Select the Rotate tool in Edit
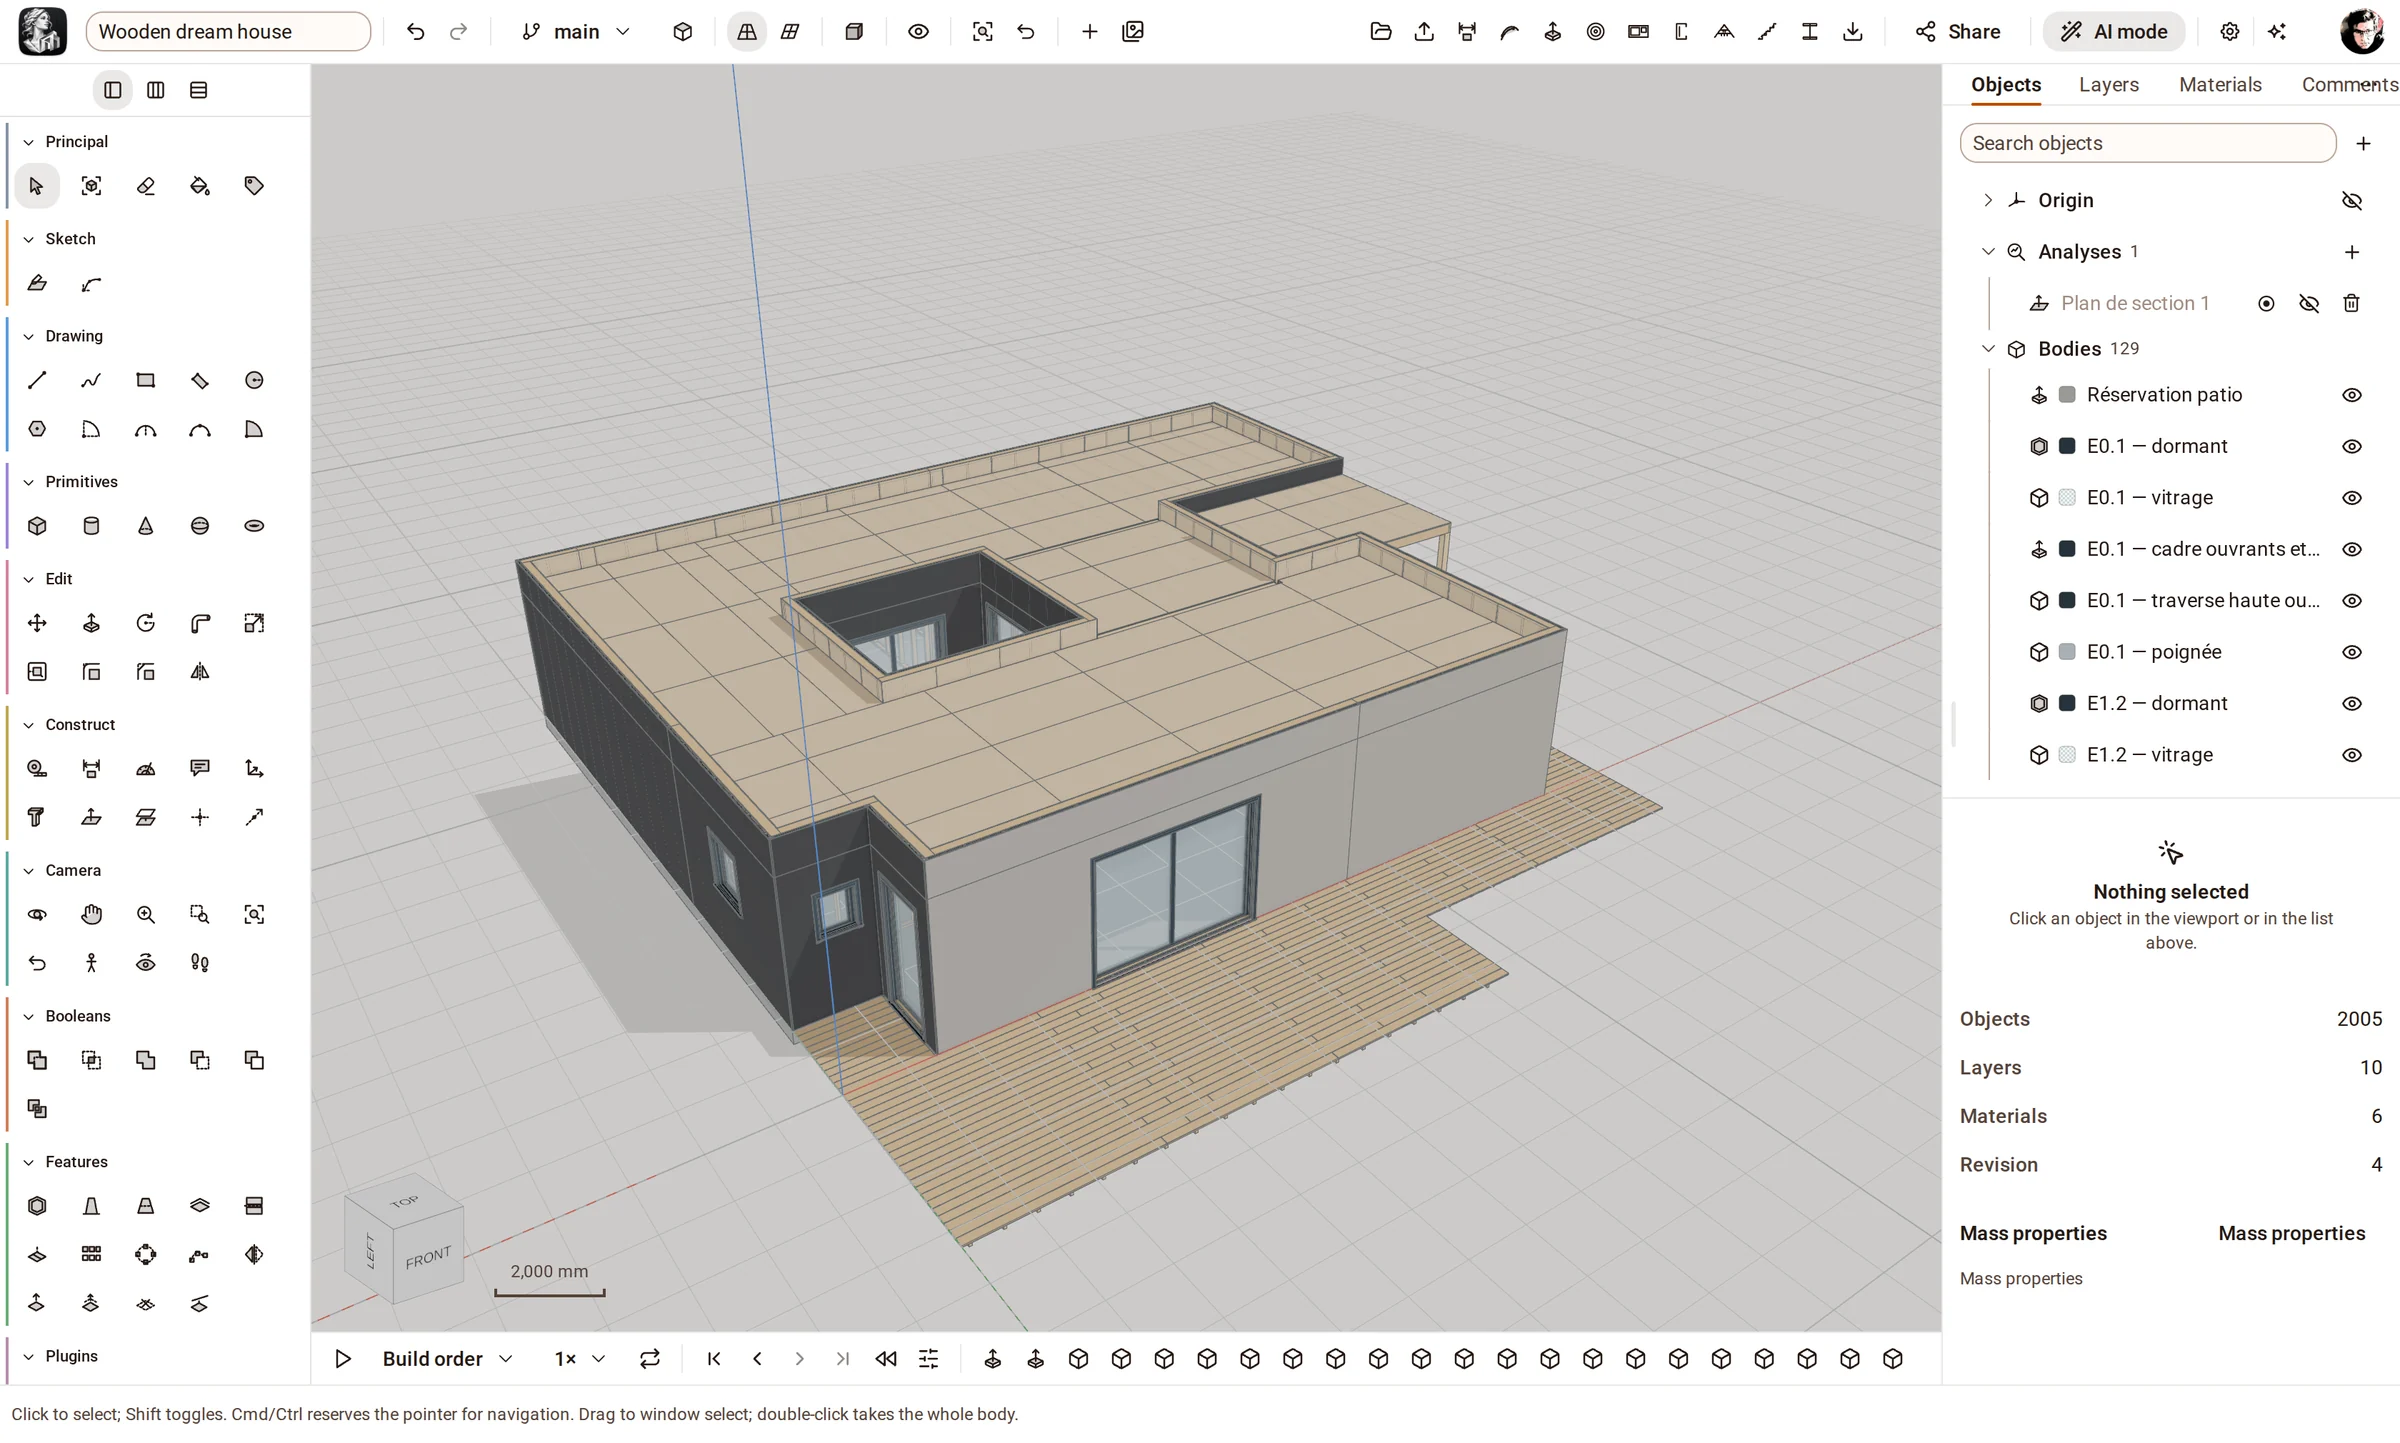2400x1443 pixels. pyautogui.click(x=146, y=623)
